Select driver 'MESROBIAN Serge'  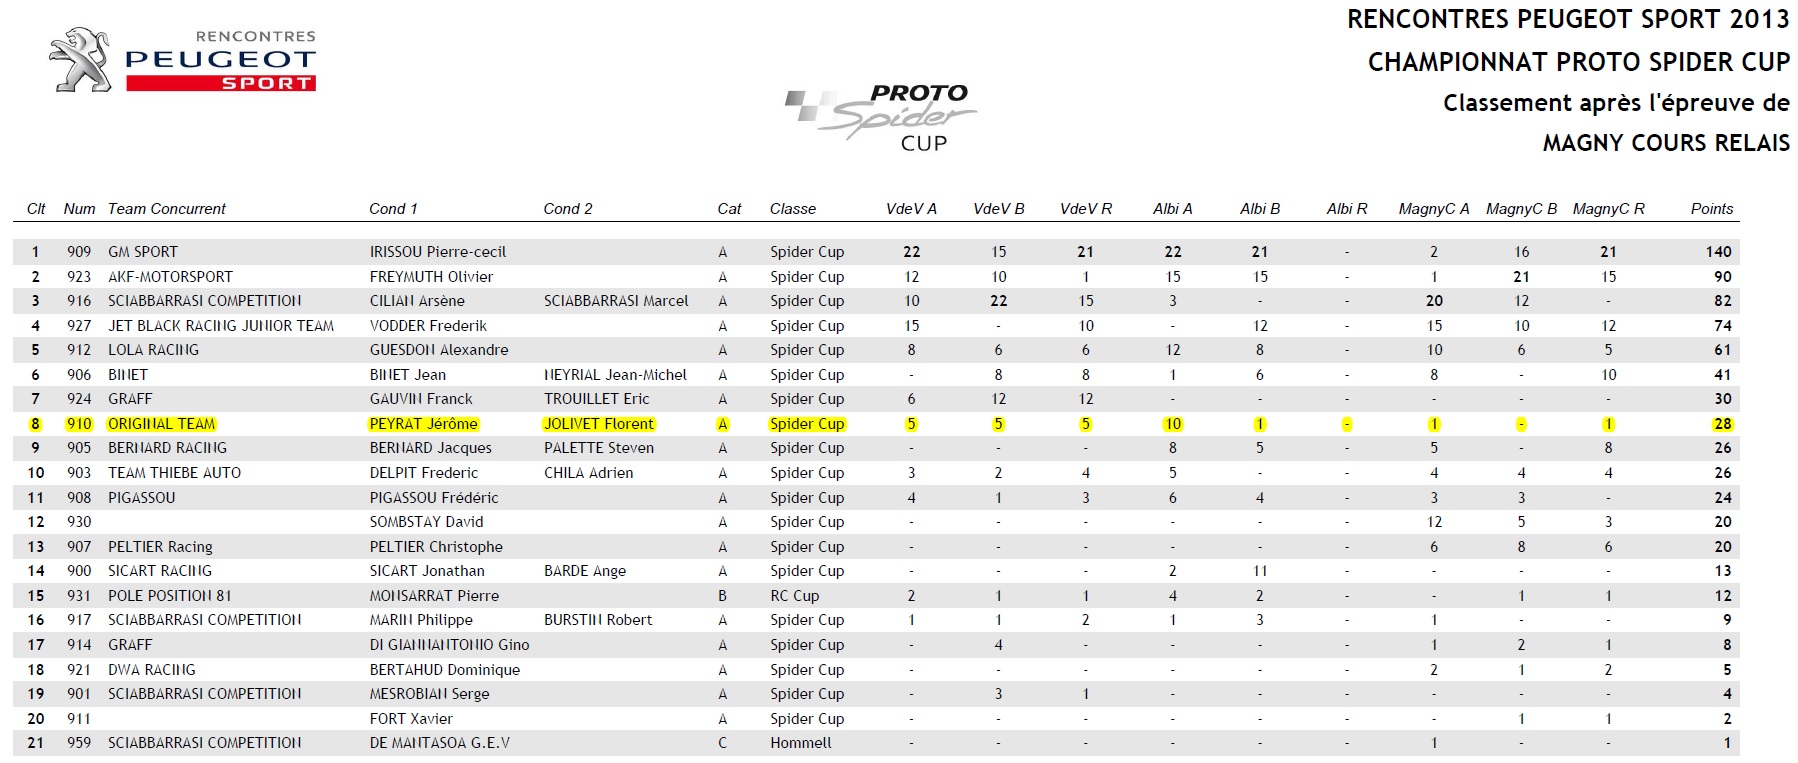[429, 694]
